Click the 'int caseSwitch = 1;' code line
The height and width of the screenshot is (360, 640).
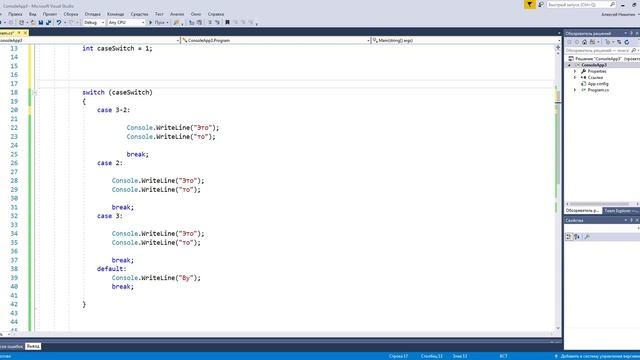click(x=117, y=48)
